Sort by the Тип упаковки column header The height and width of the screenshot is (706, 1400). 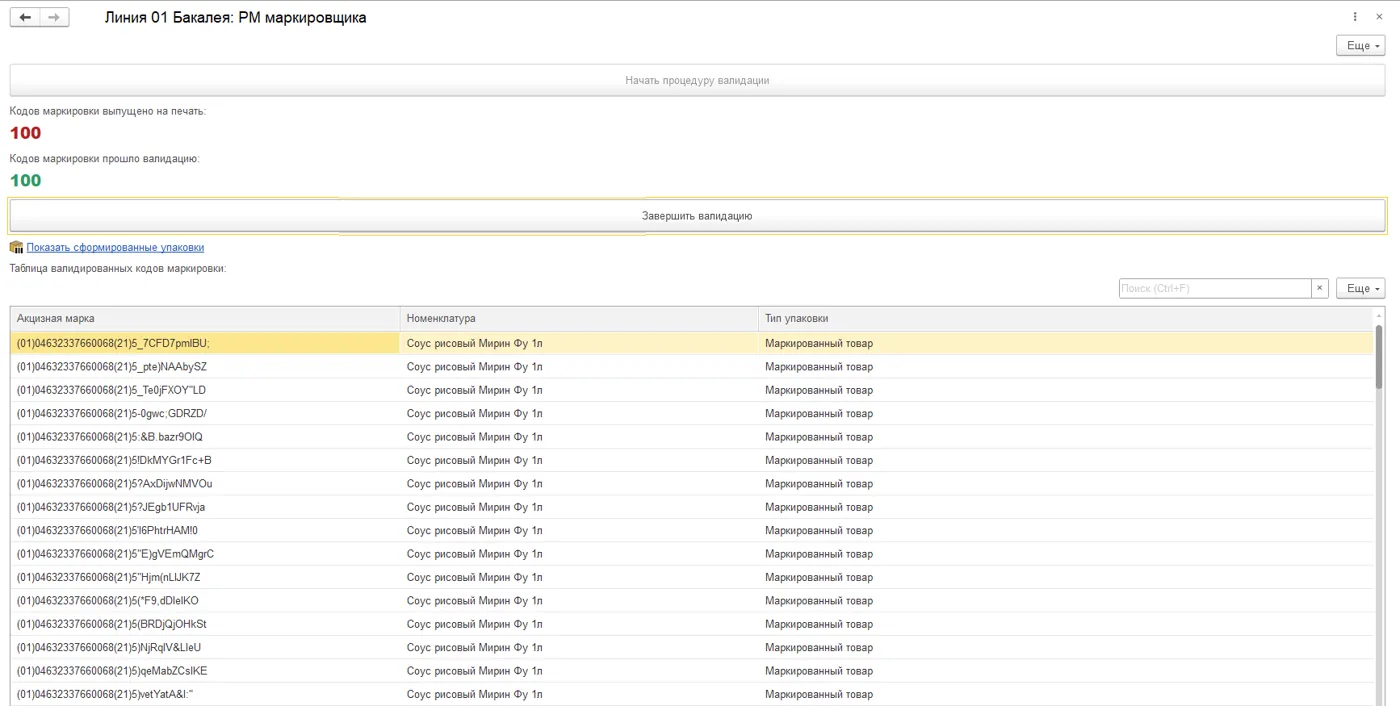(1065, 318)
